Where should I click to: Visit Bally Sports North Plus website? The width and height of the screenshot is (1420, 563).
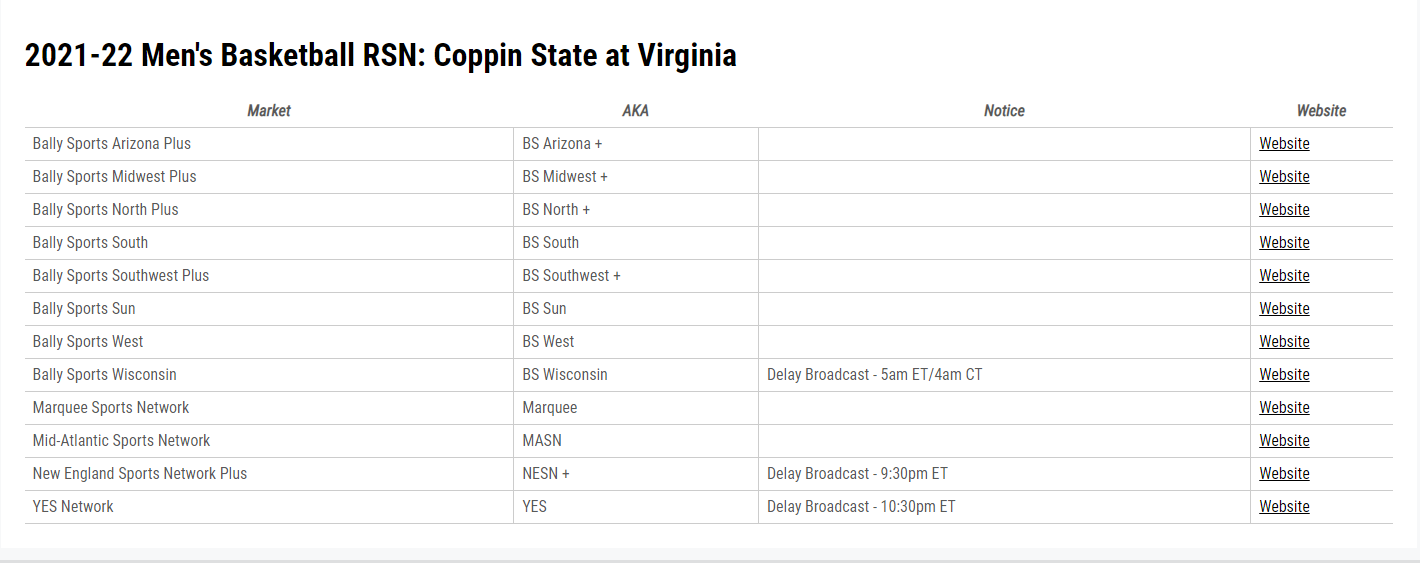(x=1284, y=209)
